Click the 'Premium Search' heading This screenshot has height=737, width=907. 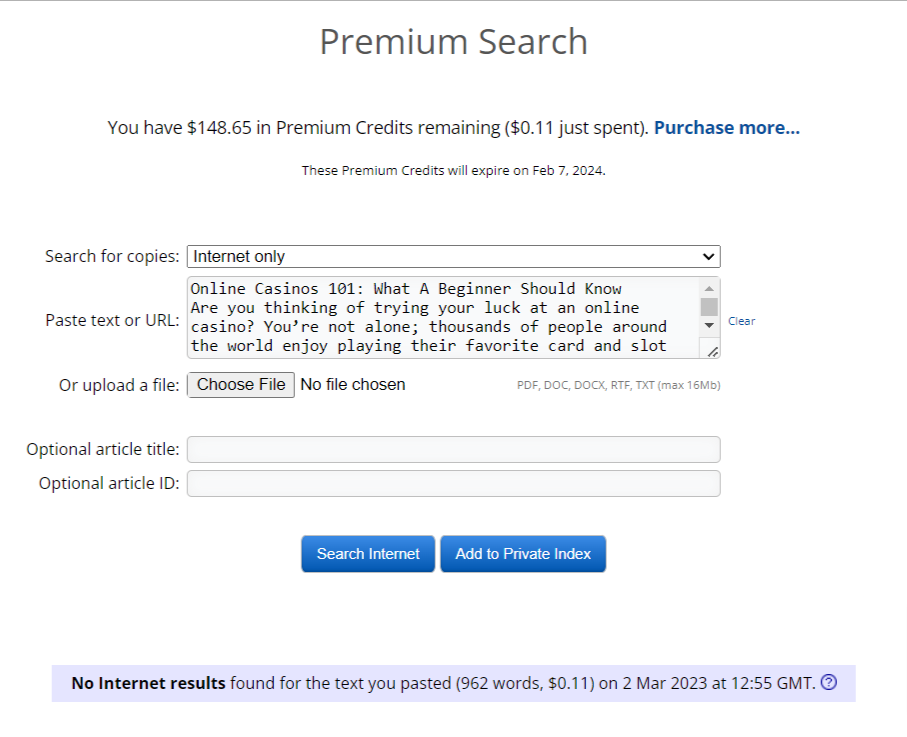pyautogui.click(x=454, y=42)
